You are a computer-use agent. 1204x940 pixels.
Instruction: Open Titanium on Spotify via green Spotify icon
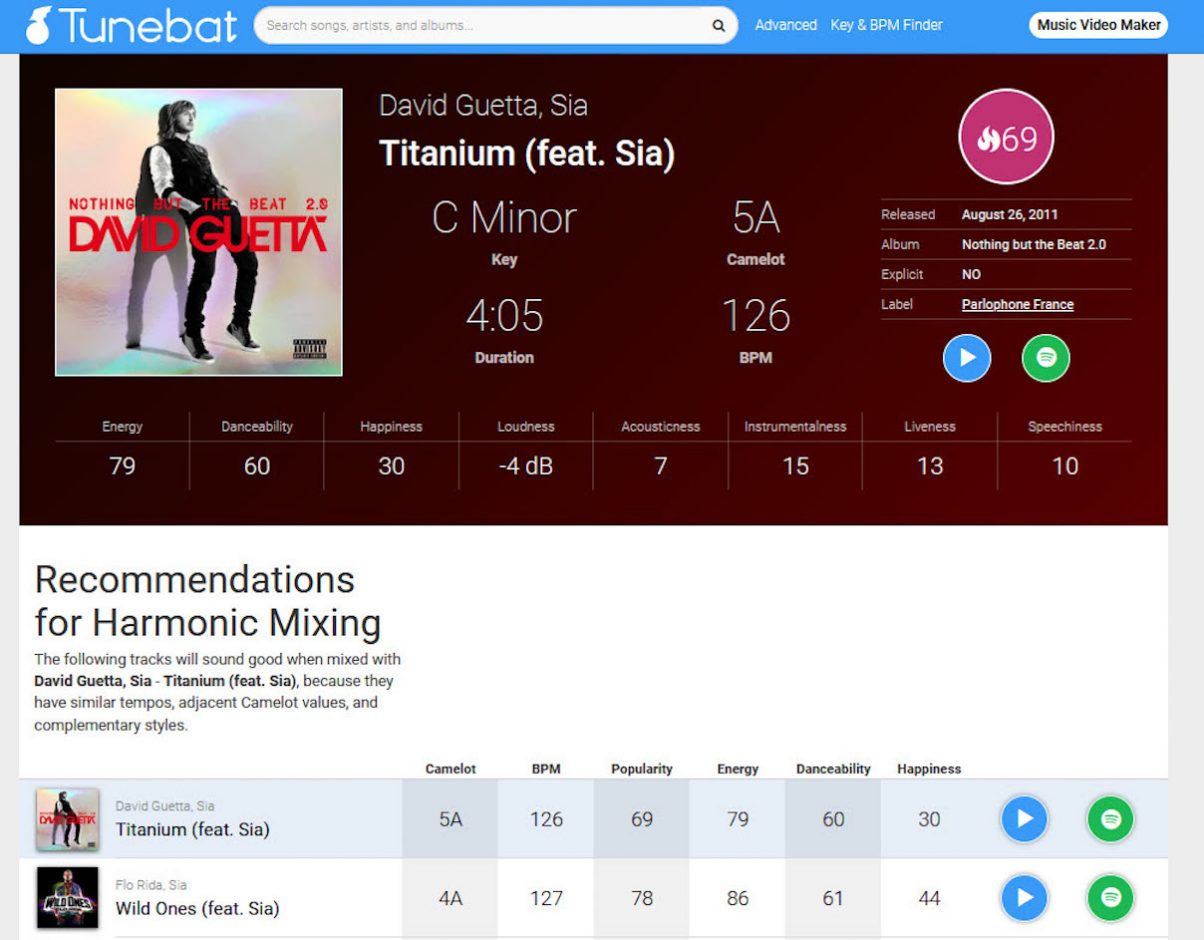point(1044,357)
